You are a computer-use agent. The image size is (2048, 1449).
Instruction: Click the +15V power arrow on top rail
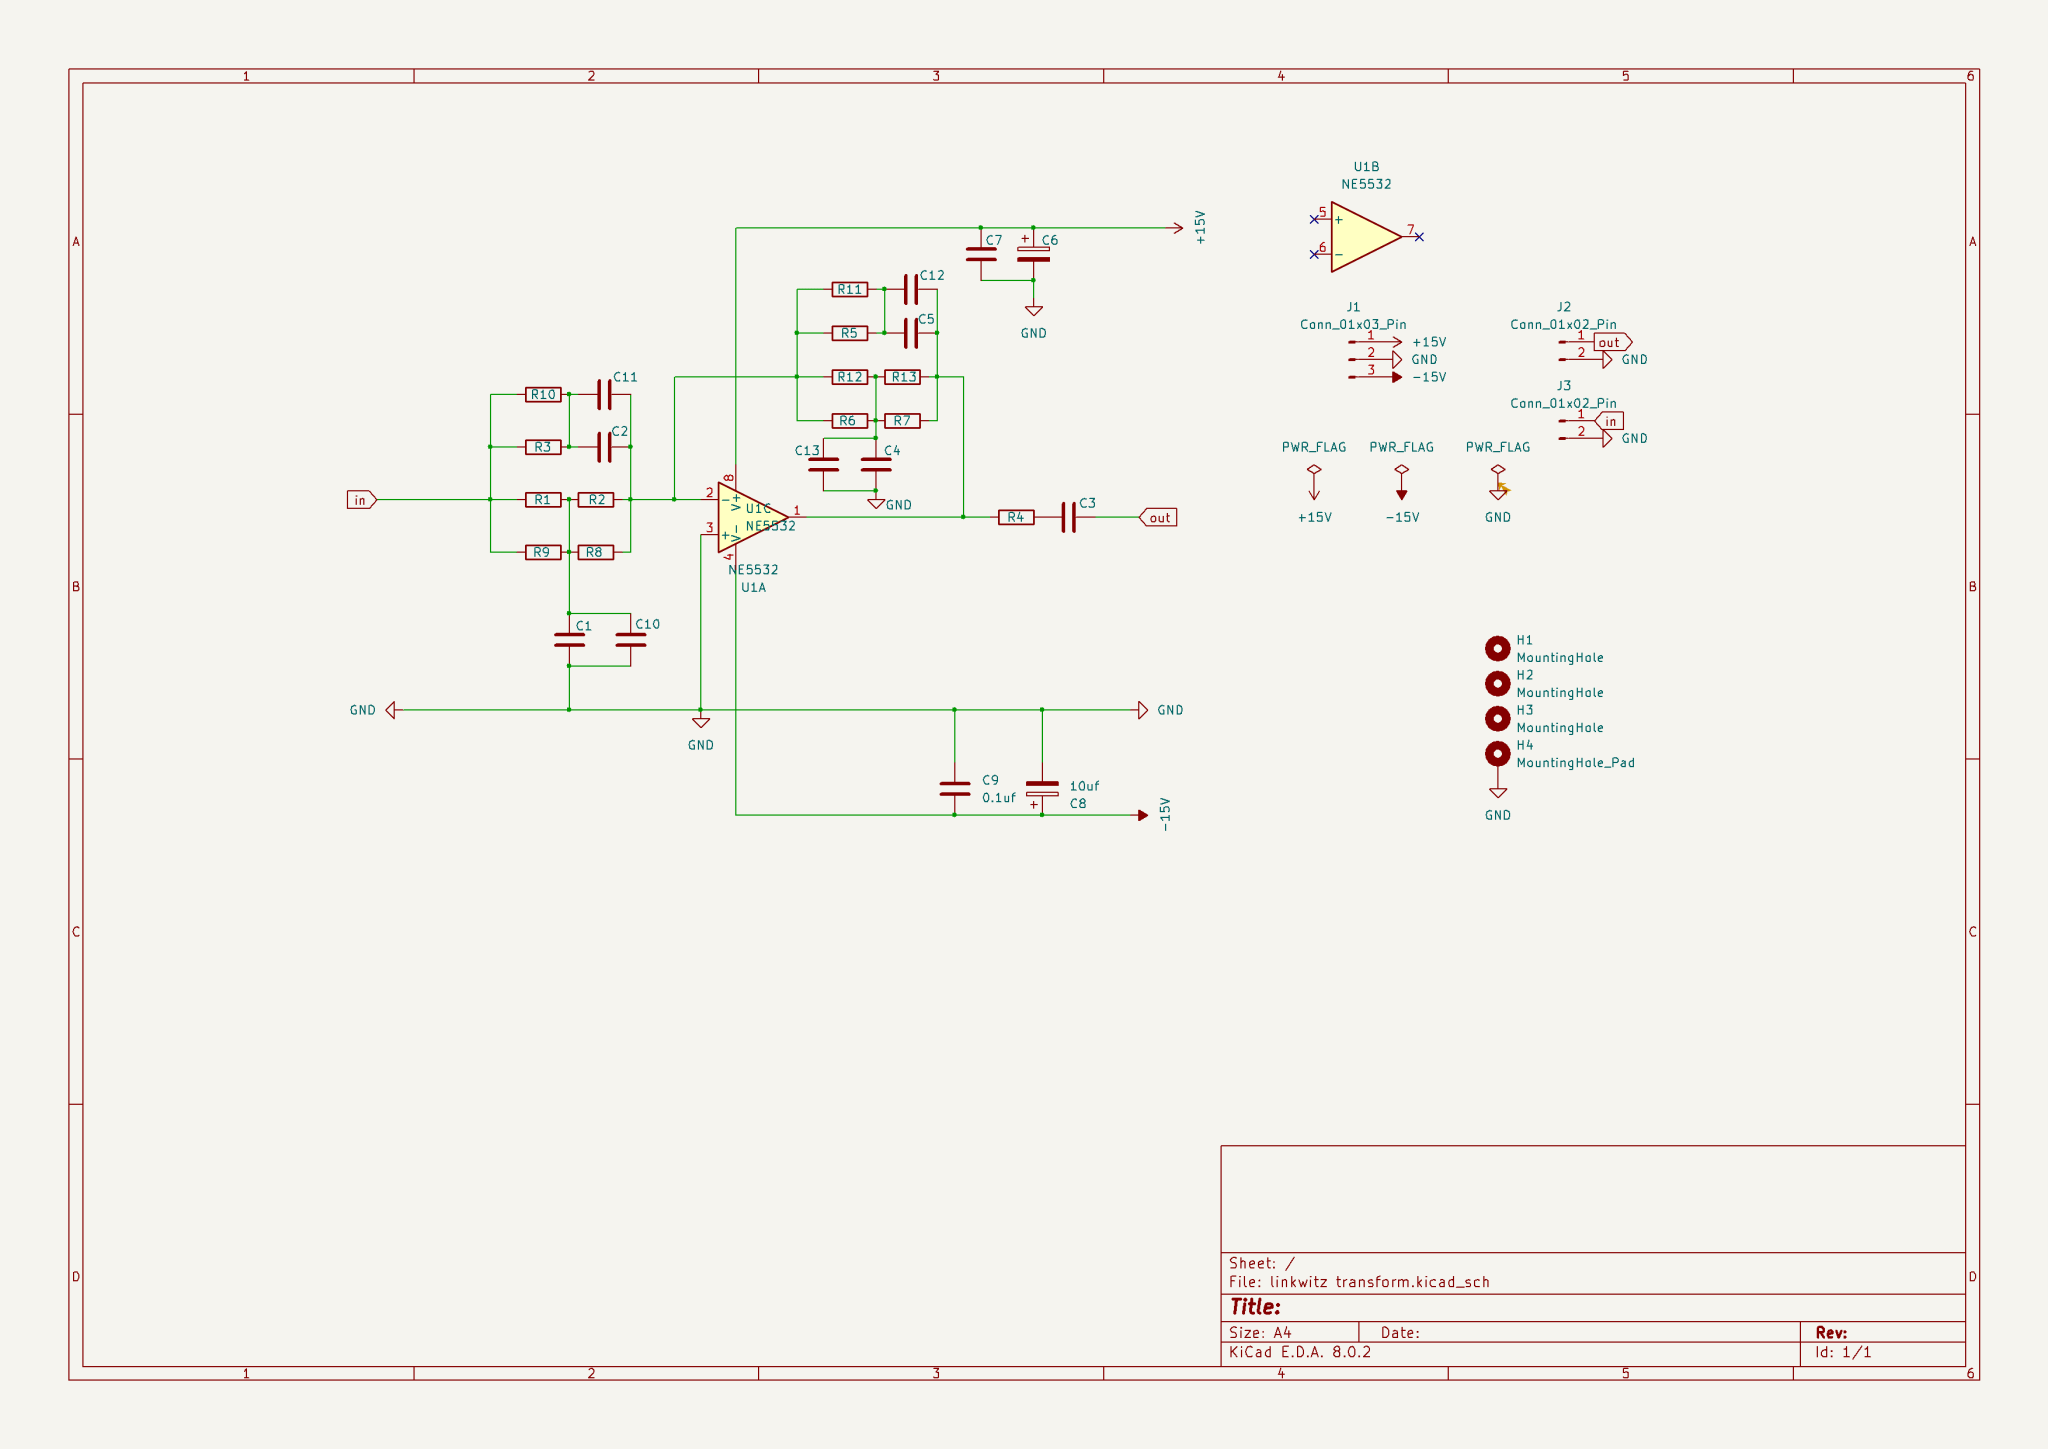pos(1177,228)
